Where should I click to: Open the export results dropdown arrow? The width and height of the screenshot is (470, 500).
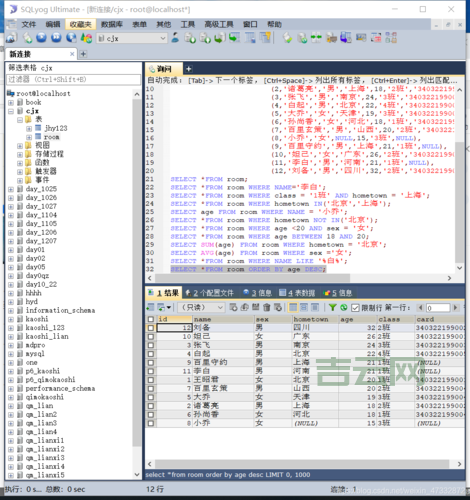(169, 307)
